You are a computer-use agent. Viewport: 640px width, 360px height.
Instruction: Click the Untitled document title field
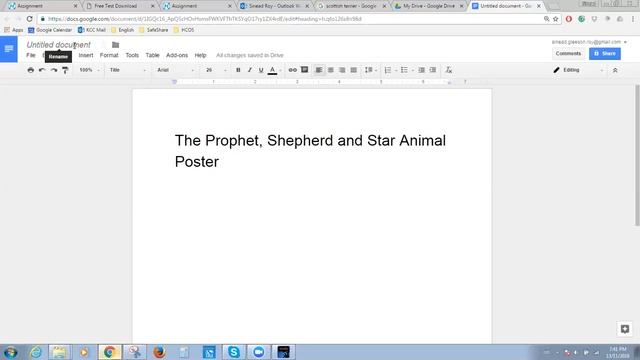coord(59,45)
